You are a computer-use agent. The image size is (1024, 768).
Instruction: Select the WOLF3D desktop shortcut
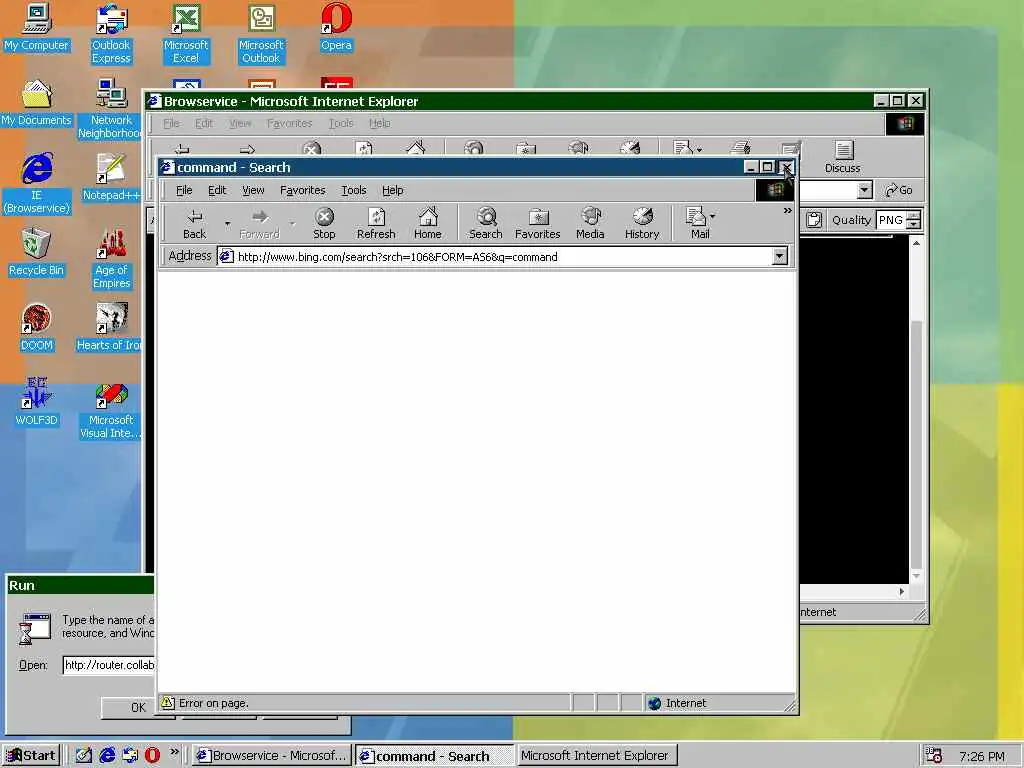click(37, 403)
